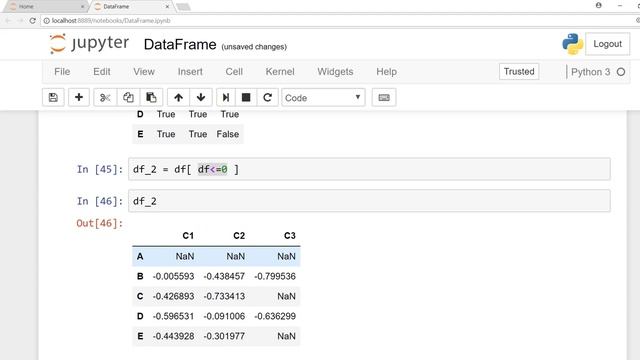Close the Home browser tab
The height and width of the screenshot is (360, 640).
coord(82,7)
